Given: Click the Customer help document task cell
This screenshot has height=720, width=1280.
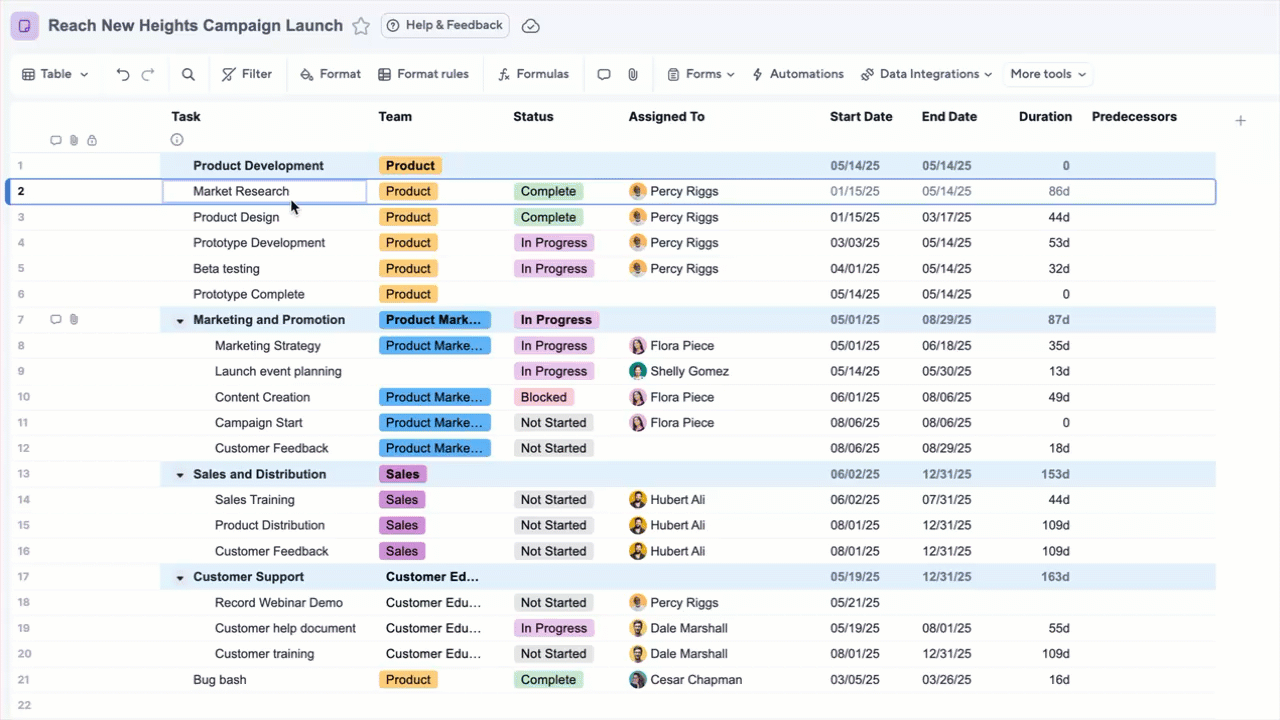Looking at the screenshot, I should coord(265,628).
